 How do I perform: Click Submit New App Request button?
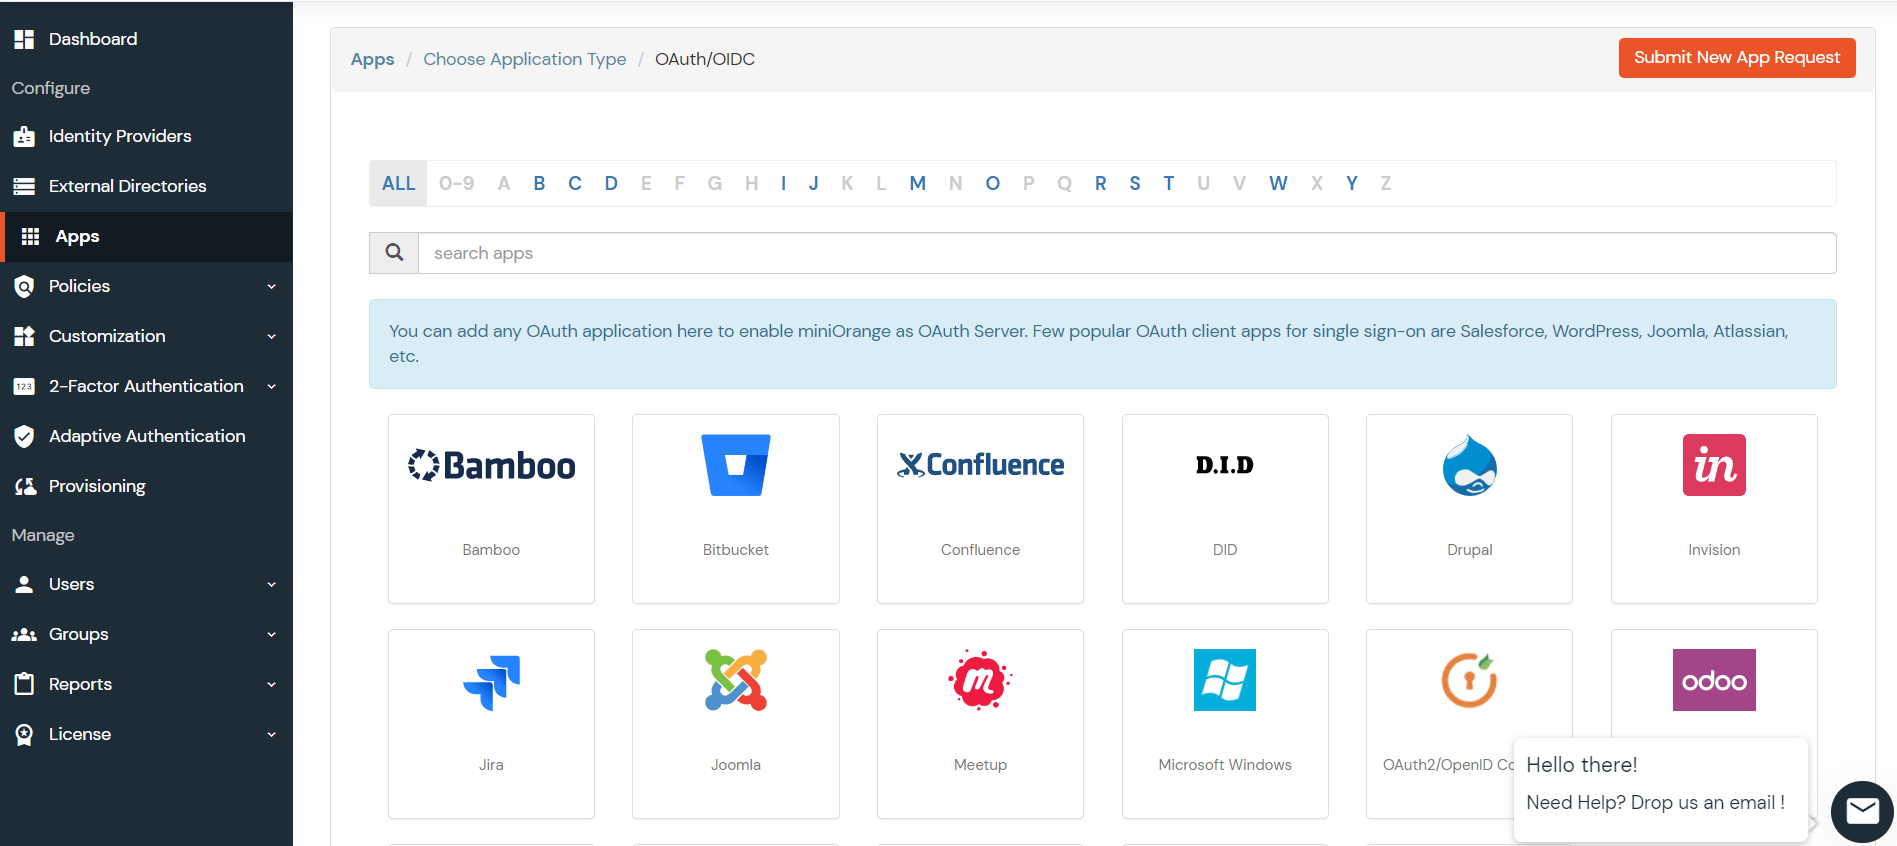[1737, 58]
